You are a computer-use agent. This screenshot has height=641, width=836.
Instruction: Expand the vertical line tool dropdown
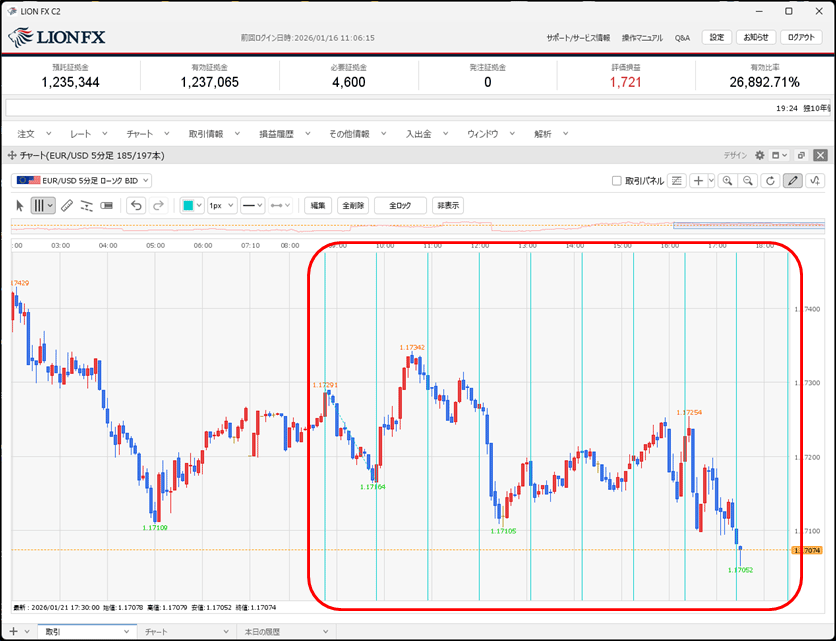point(50,205)
